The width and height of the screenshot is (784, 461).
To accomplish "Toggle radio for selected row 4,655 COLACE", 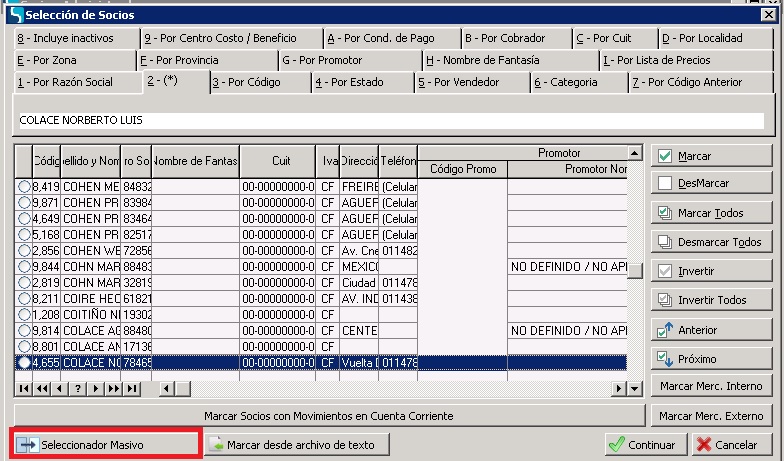I will [x=25, y=362].
